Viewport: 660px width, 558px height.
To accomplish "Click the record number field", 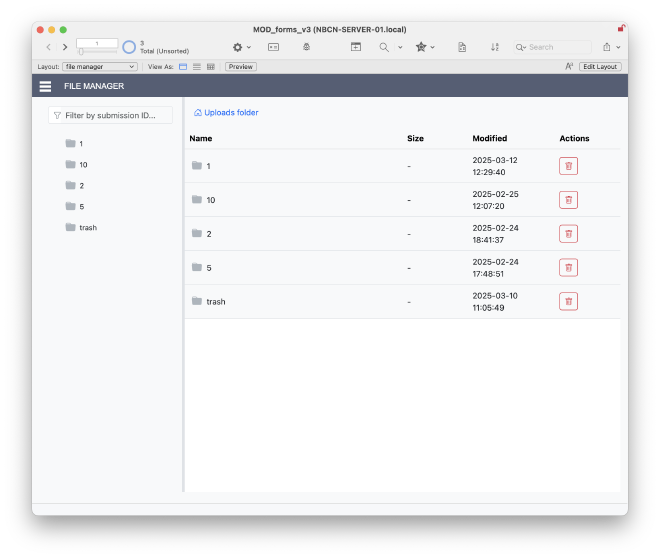I will tap(97, 43).
